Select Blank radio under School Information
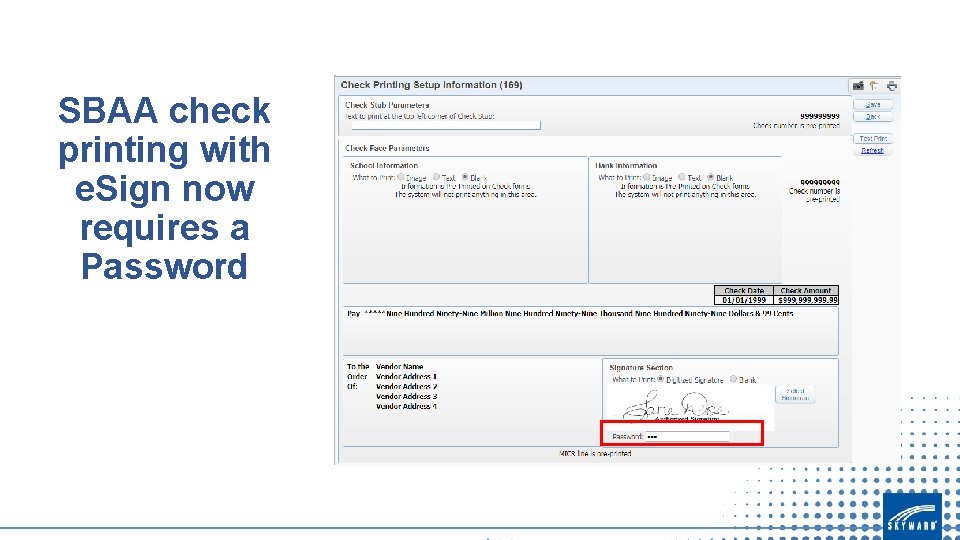 click(465, 177)
